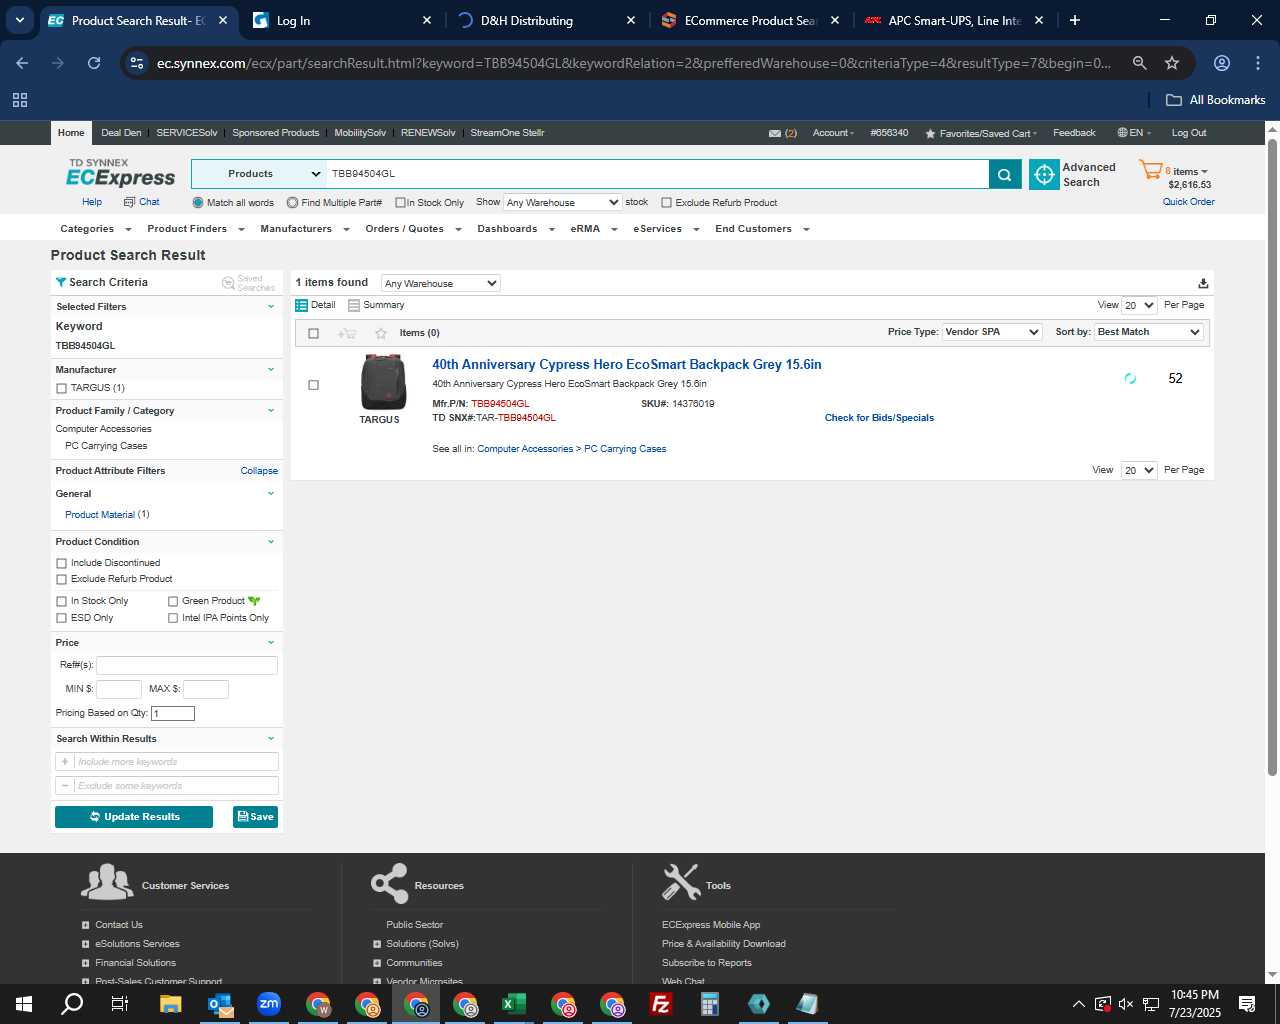The width and height of the screenshot is (1280, 1024).
Task: Open the Saved Searches icon
Action: 228,283
